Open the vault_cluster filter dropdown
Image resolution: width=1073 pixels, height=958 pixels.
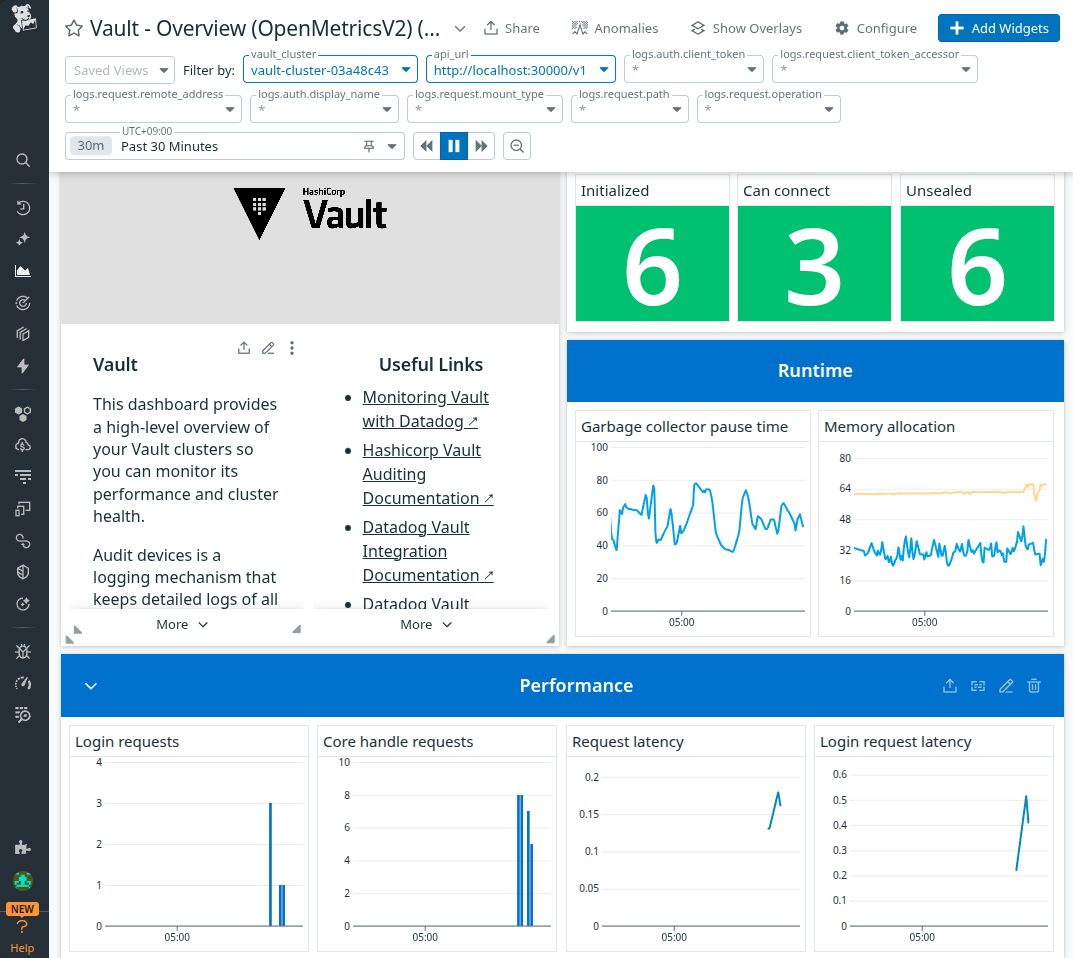330,70
